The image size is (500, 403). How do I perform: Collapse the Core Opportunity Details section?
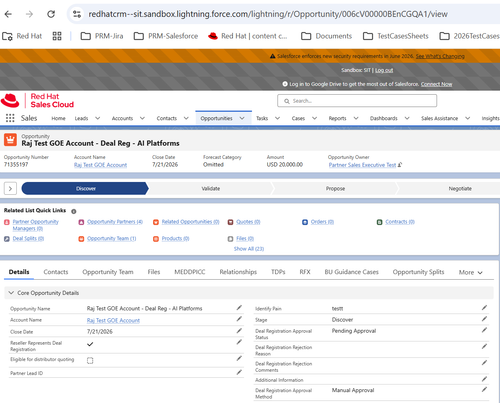(x=11, y=293)
